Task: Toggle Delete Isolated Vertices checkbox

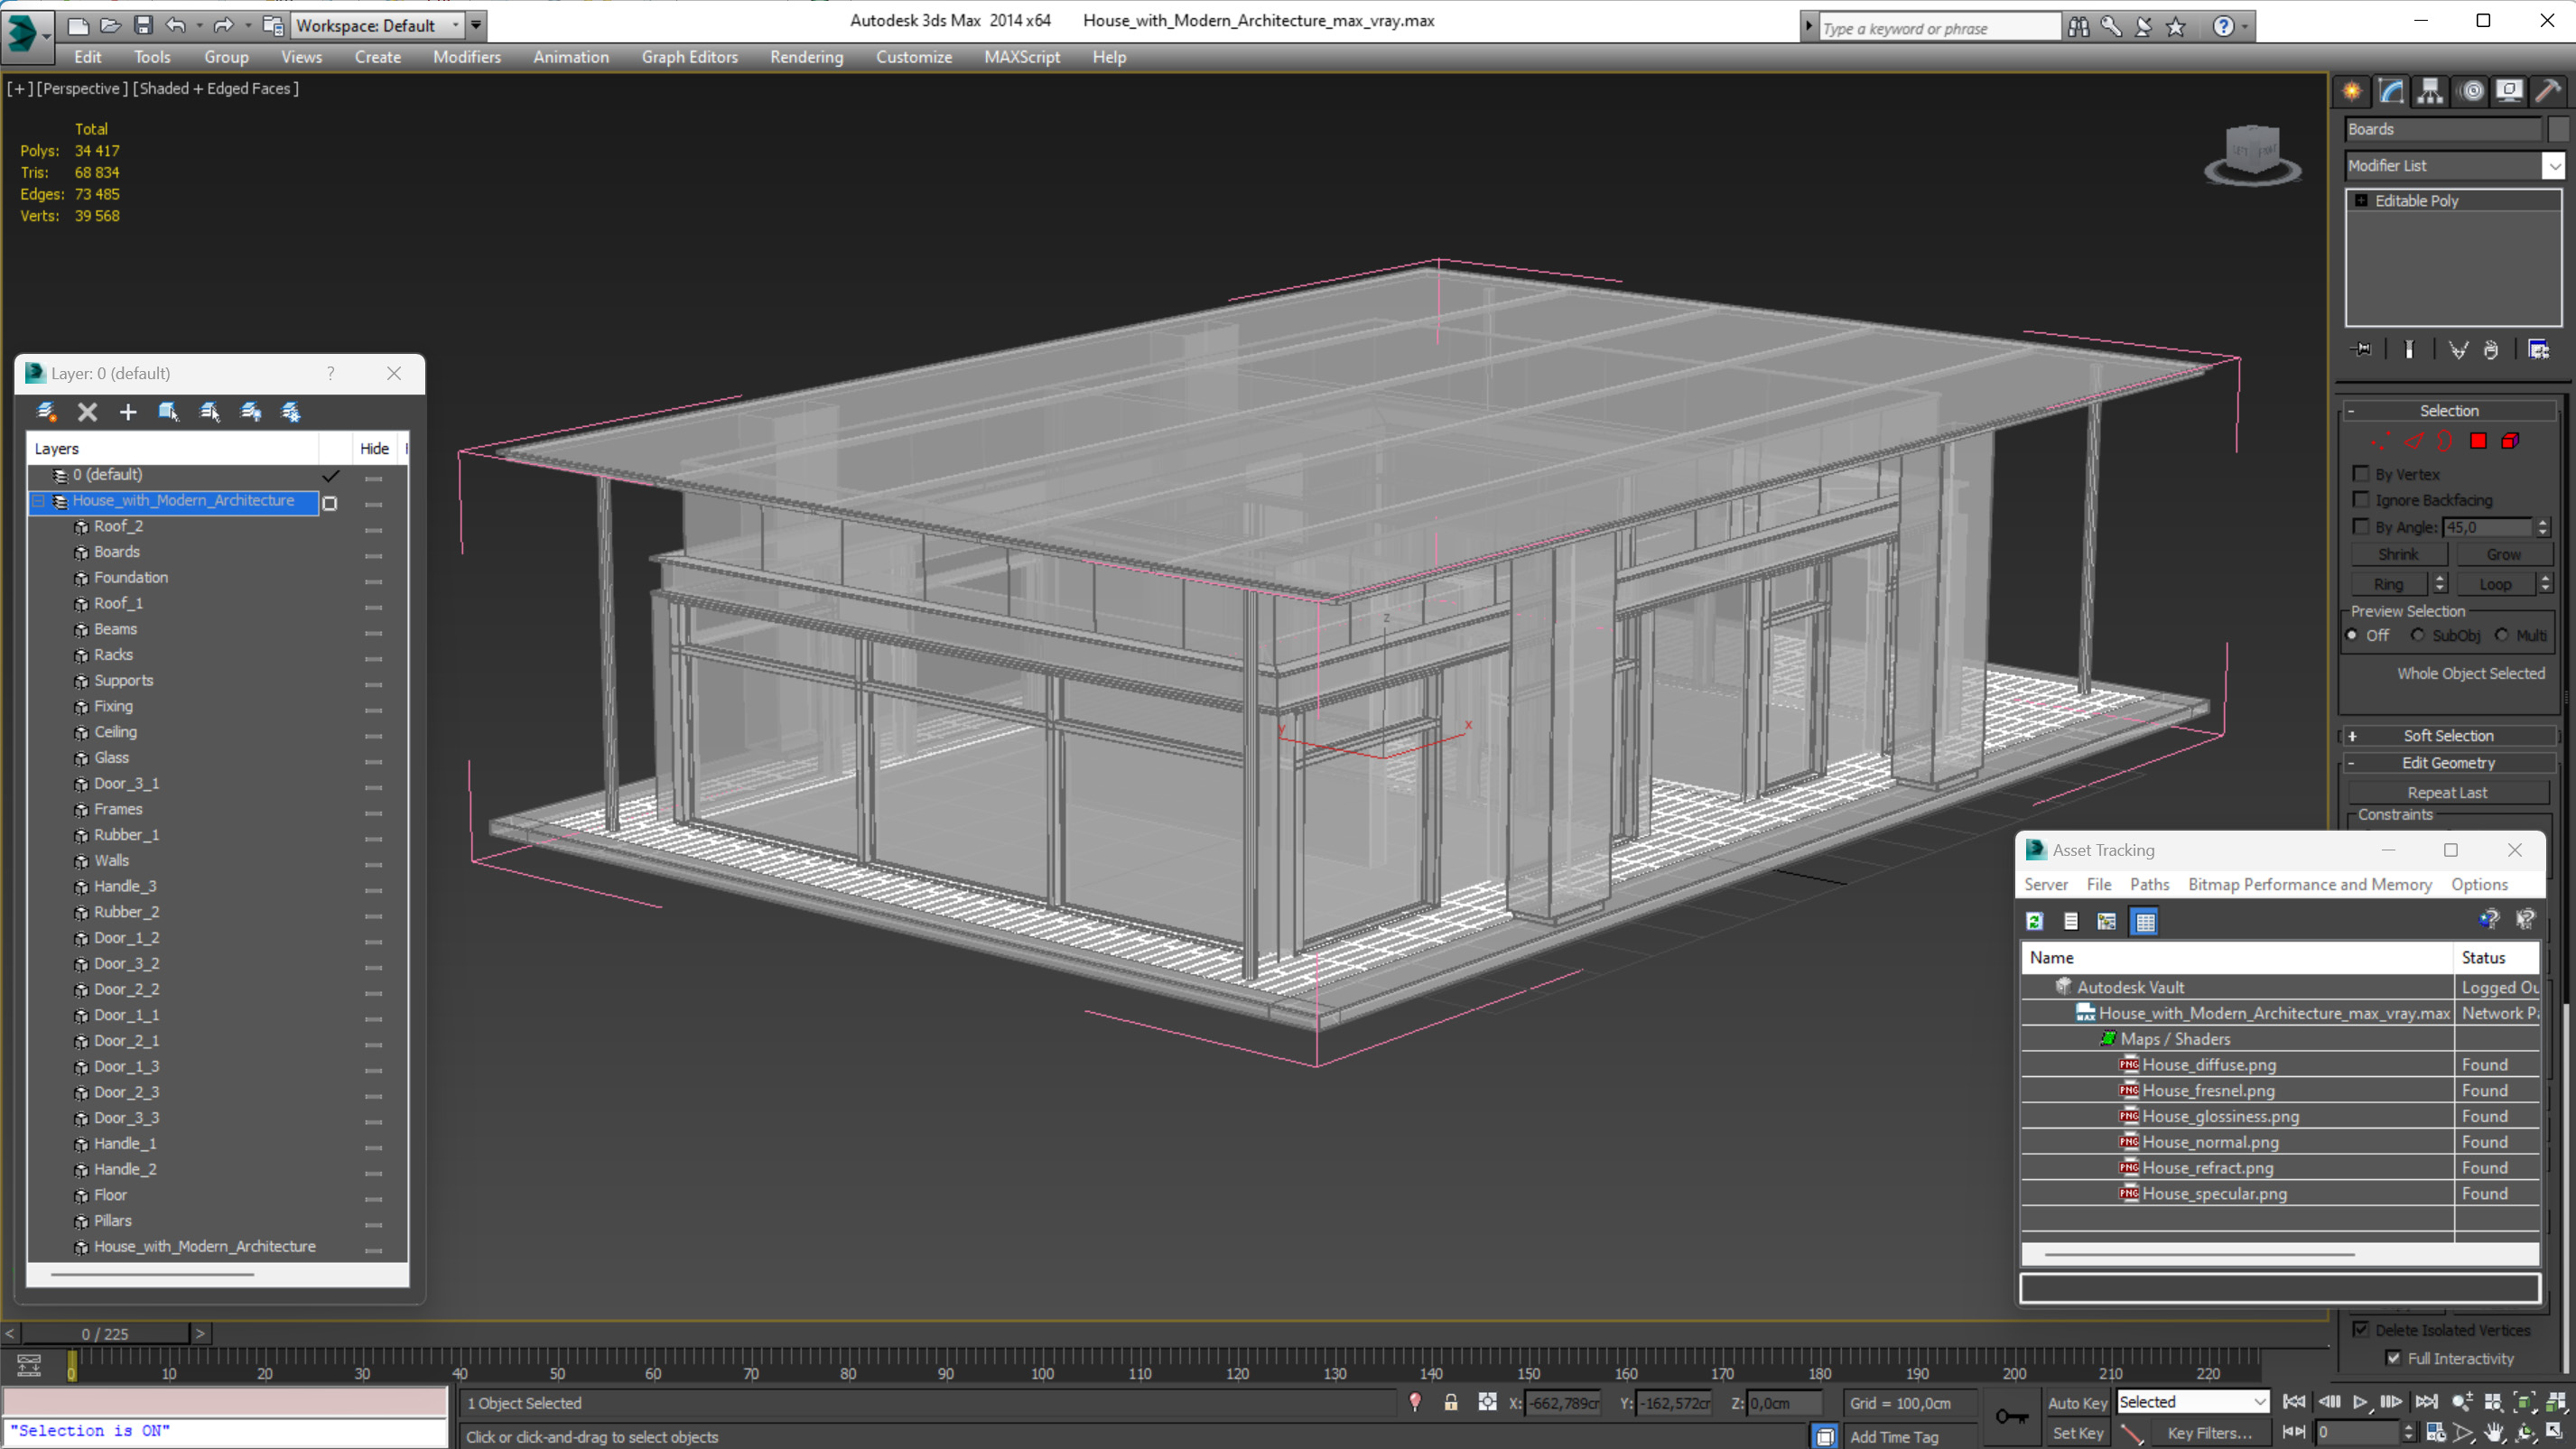Action: coord(2361,1330)
